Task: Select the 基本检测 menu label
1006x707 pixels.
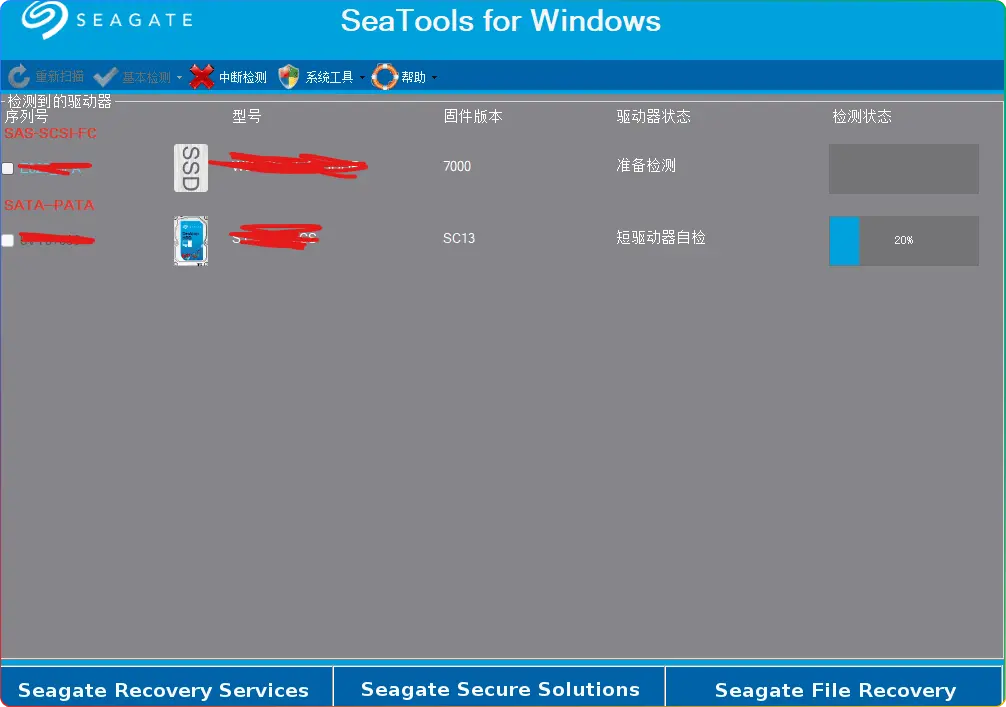Action: pyautogui.click(x=146, y=77)
